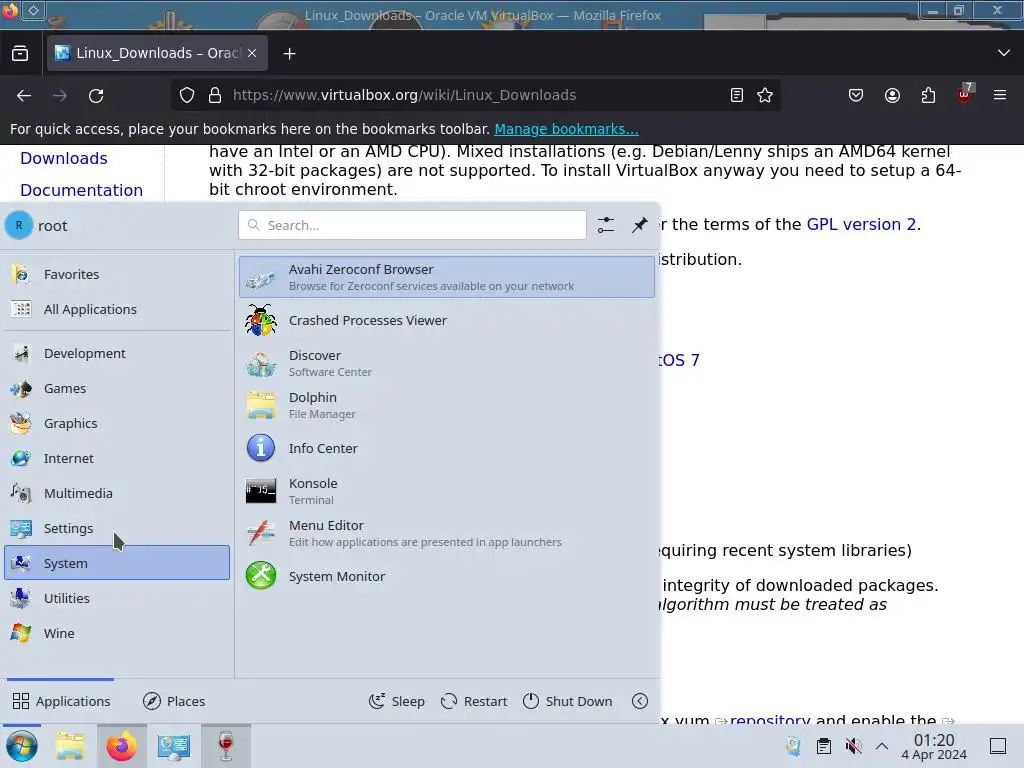This screenshot has height=768, width=1024.
Task: Select the Linux_Downloads browser tab
Action: pos(157,54)
